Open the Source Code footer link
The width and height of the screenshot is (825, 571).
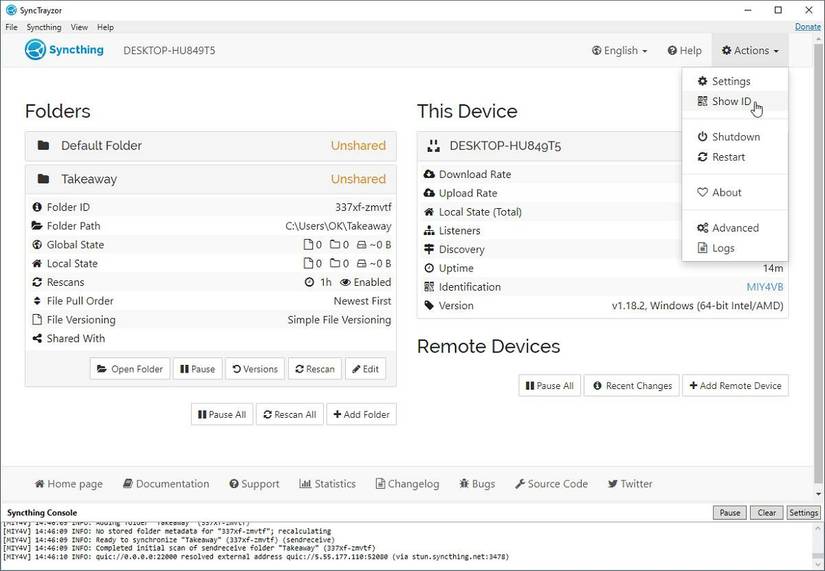551,484
